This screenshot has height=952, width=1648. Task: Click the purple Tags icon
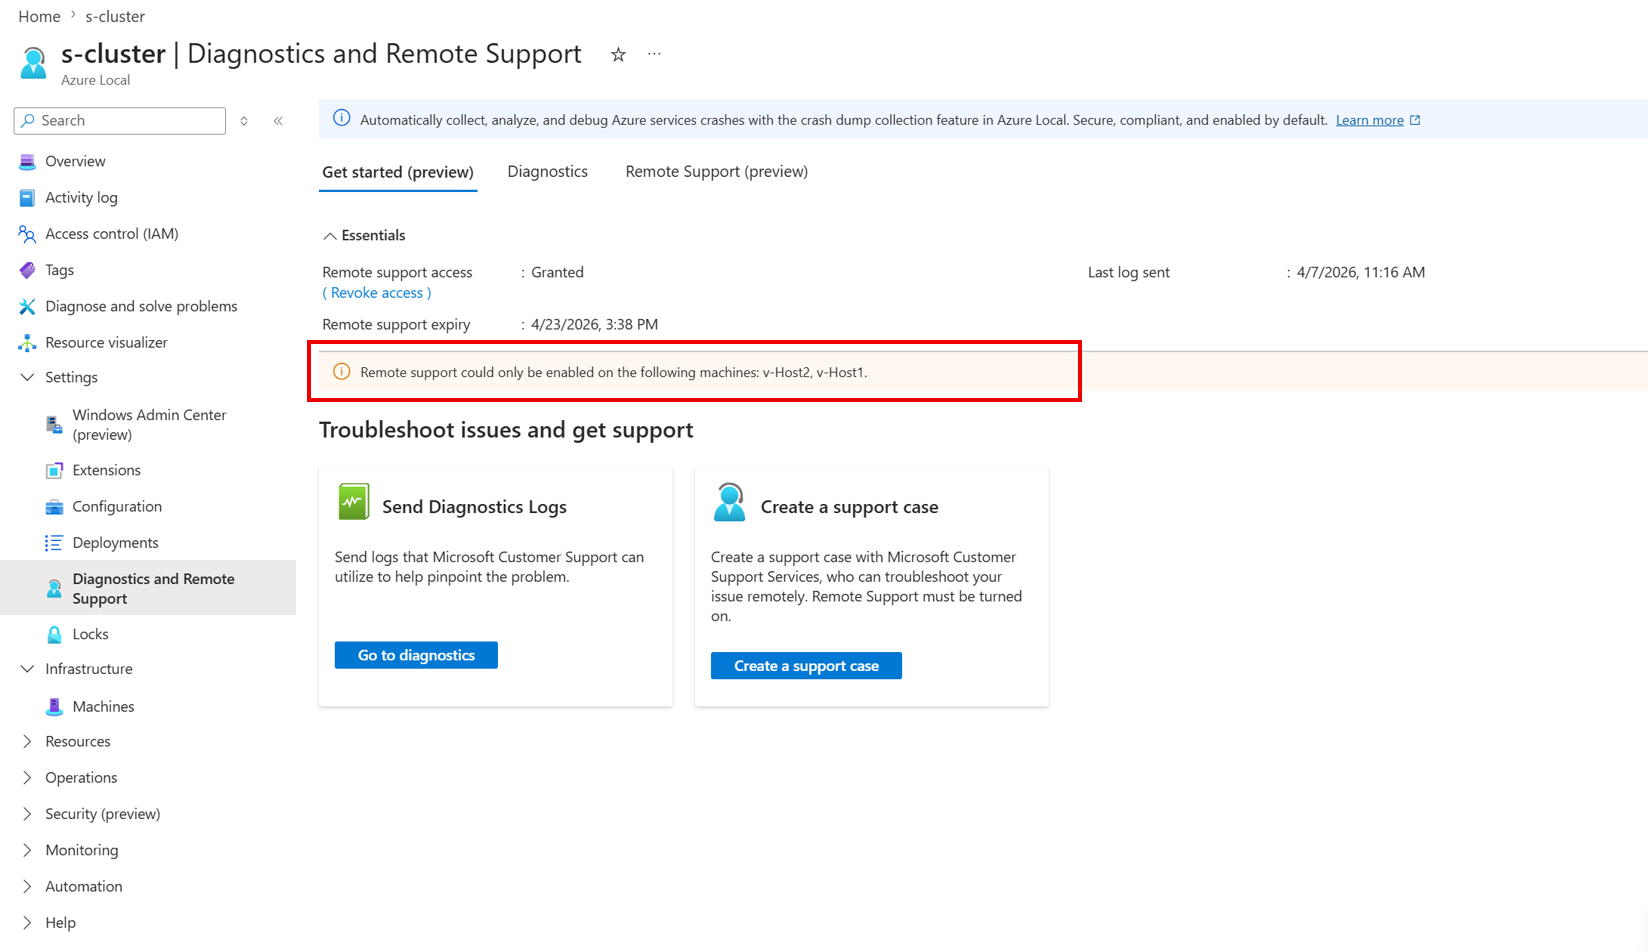pyautogui.click(x=27, y=270)
